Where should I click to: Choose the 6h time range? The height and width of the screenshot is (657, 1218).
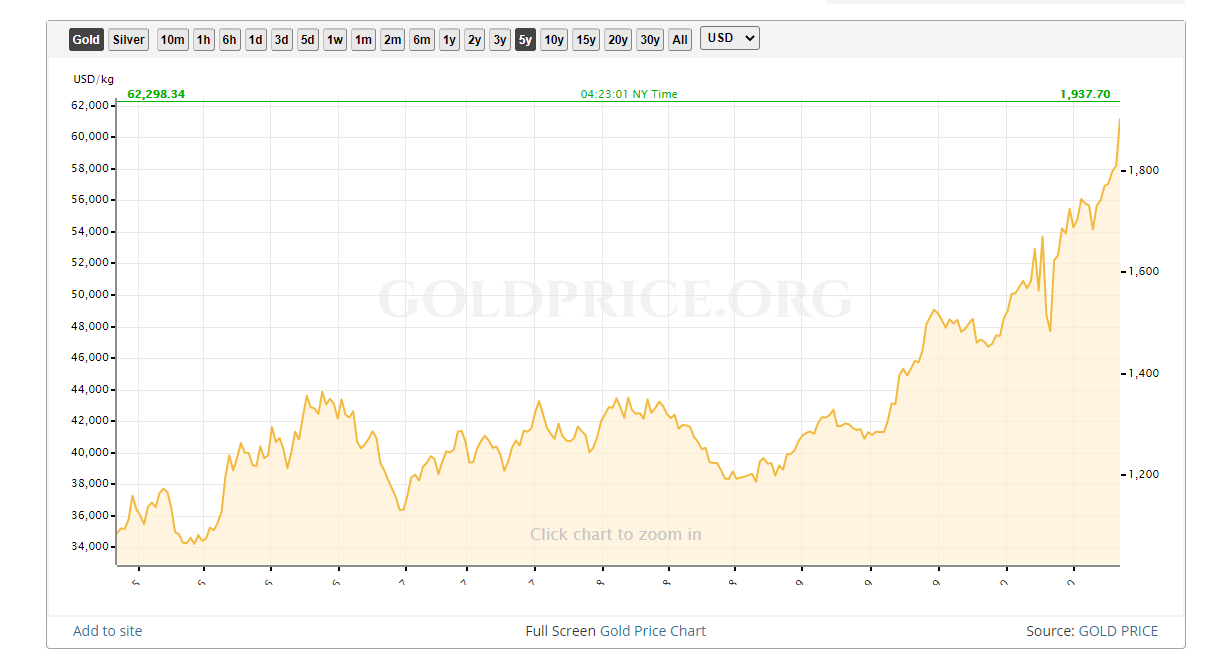pos(230,40)
